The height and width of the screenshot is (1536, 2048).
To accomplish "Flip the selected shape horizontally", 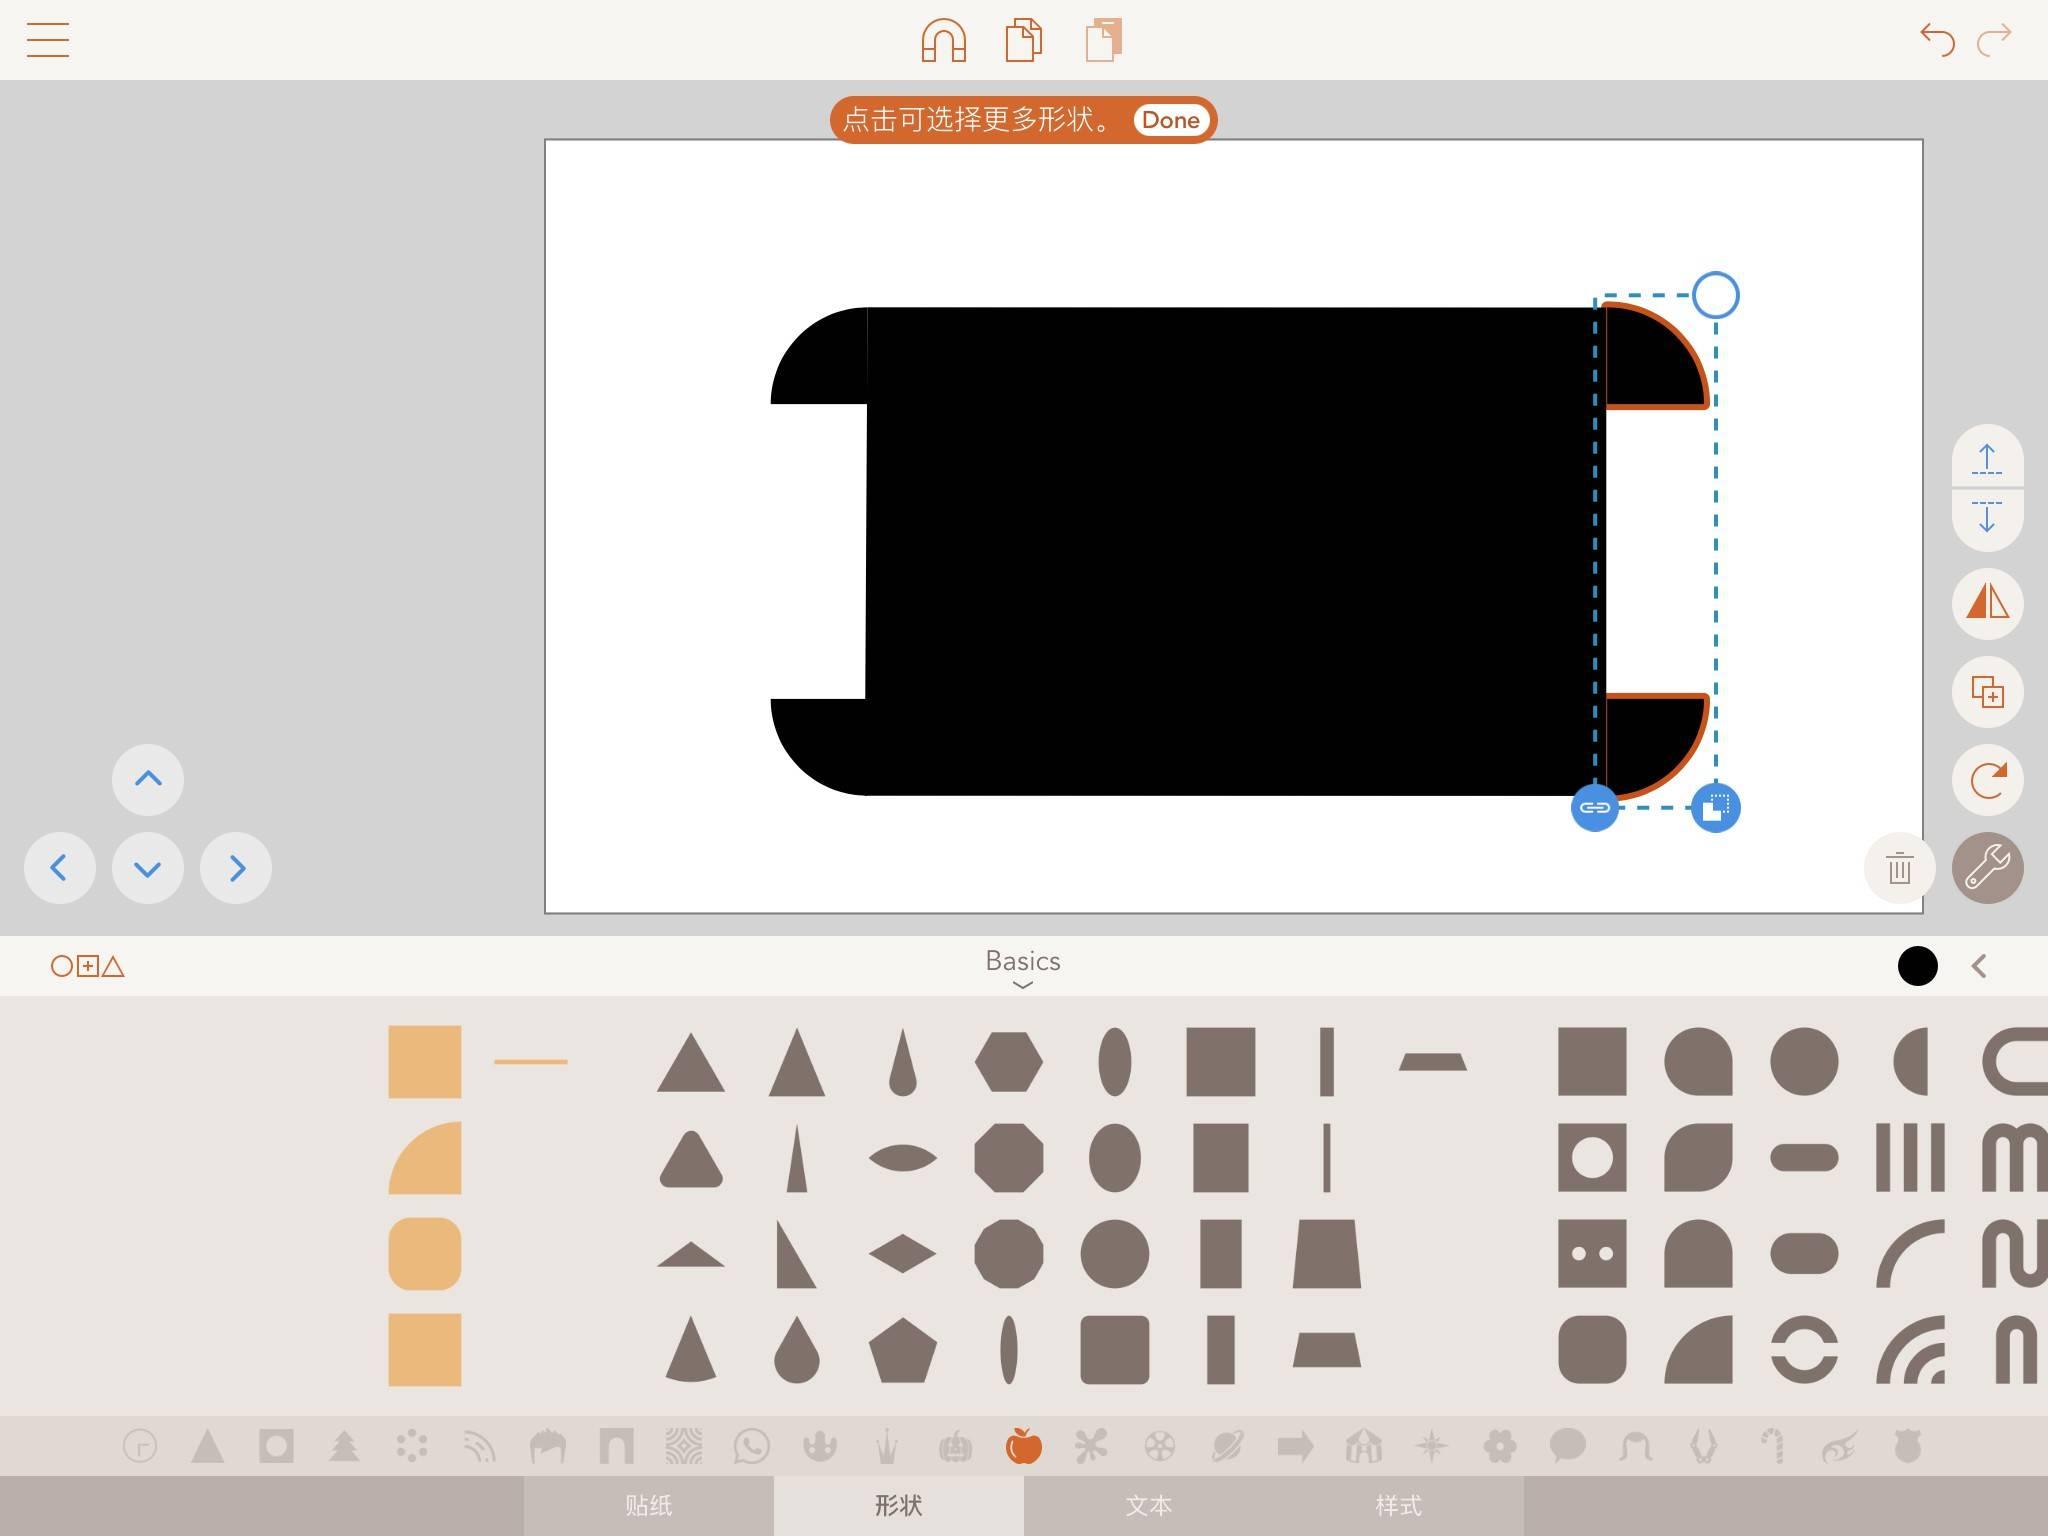I will pyautogui.click(x=1987, y=603).
